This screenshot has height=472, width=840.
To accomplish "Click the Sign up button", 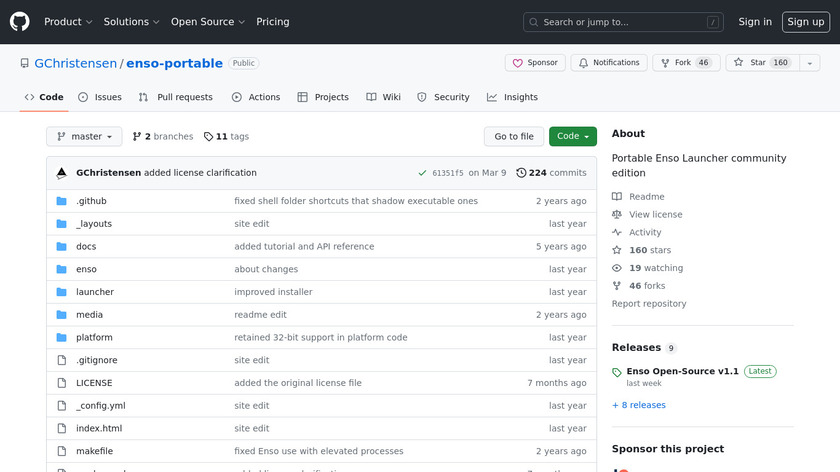I will [x=805, y=22].
